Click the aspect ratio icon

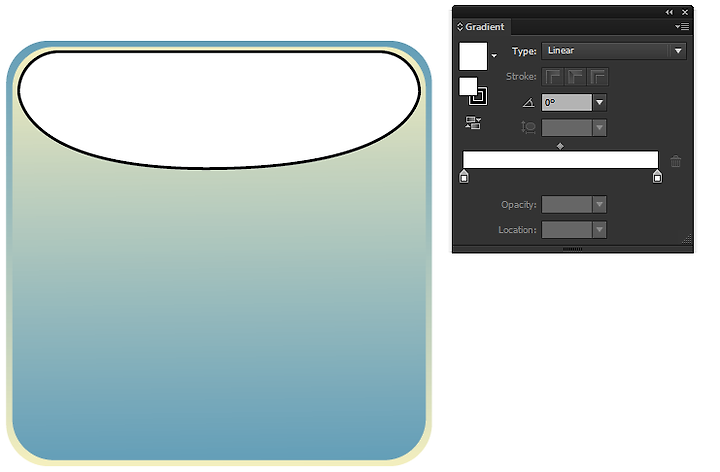(529, 127)
